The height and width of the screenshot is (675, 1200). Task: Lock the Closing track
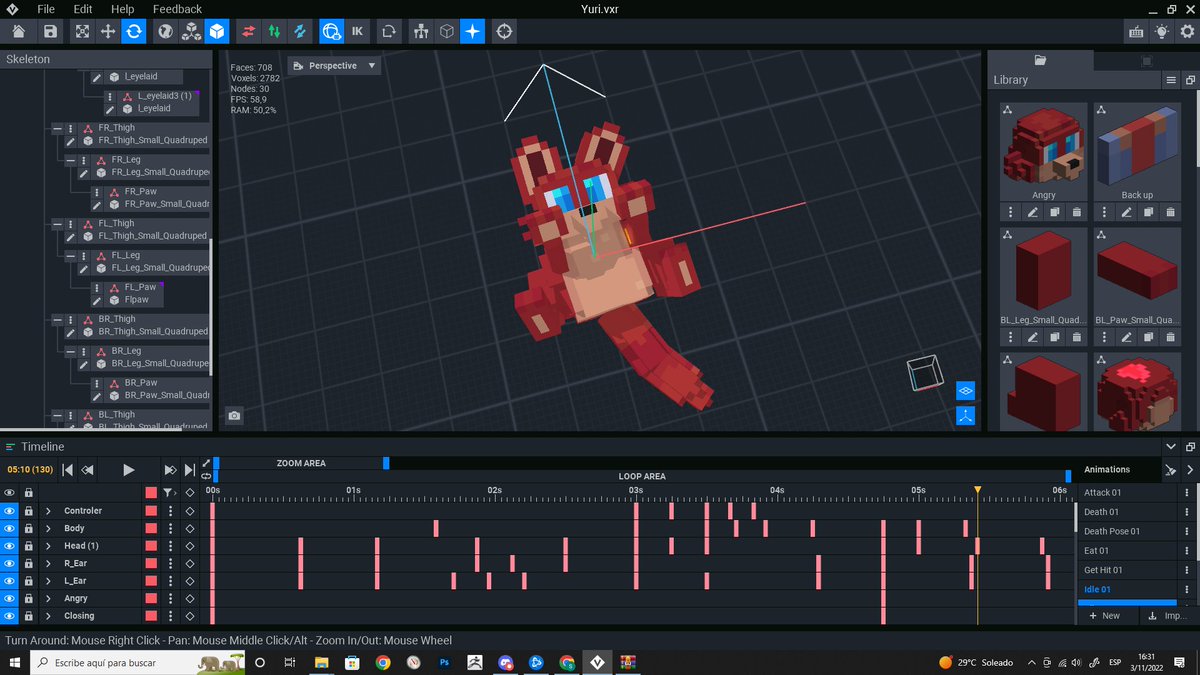click(x=29, y=616)
